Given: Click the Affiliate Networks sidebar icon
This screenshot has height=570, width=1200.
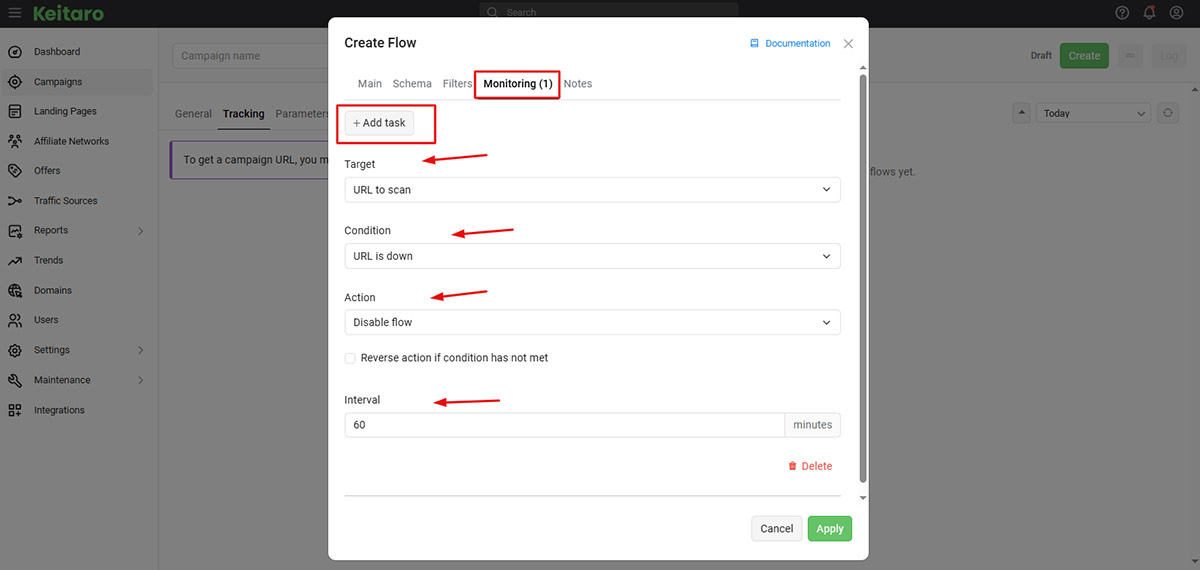Looking at the screenshot, I should tap(15, 141).
